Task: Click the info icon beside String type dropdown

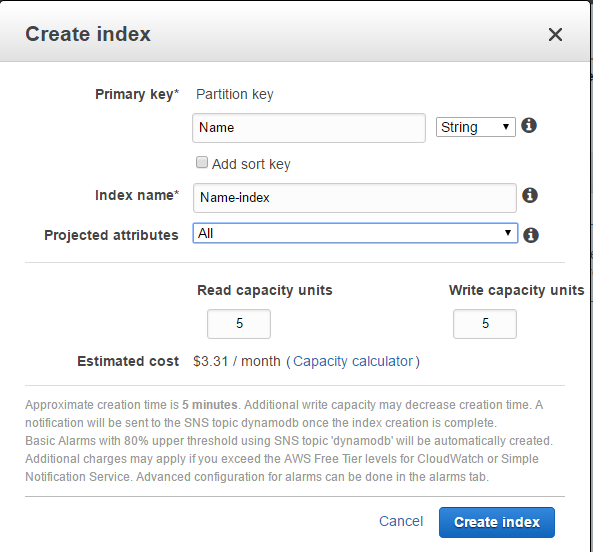Action: click(x=529, y=125)
